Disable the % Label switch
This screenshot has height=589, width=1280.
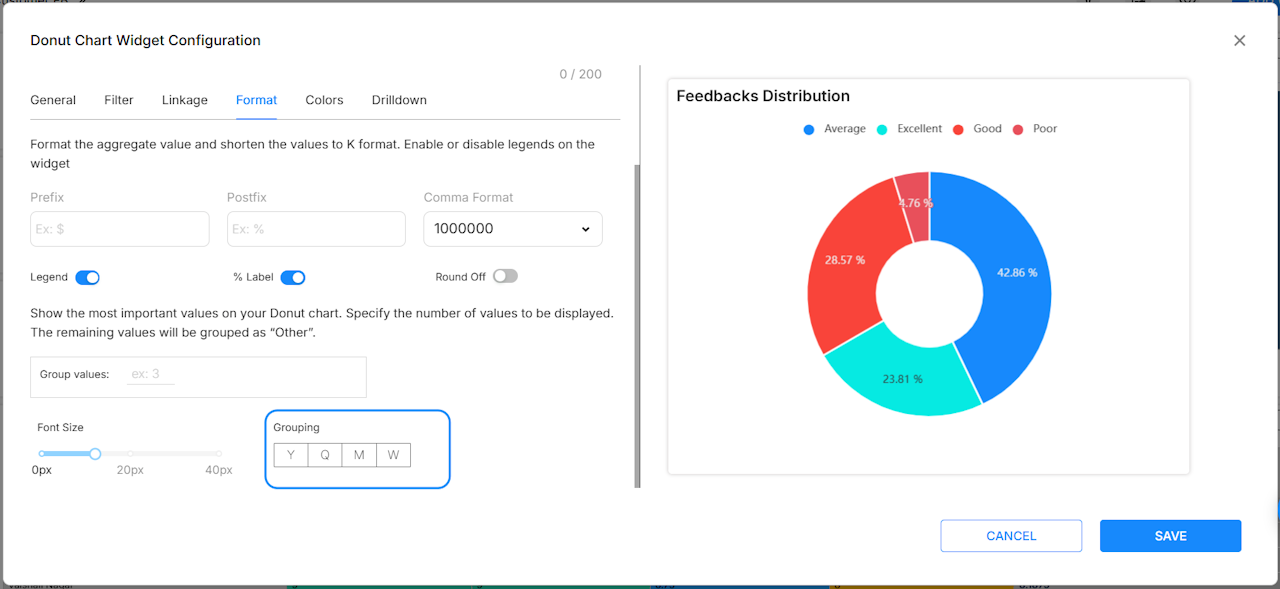[292, 277]
